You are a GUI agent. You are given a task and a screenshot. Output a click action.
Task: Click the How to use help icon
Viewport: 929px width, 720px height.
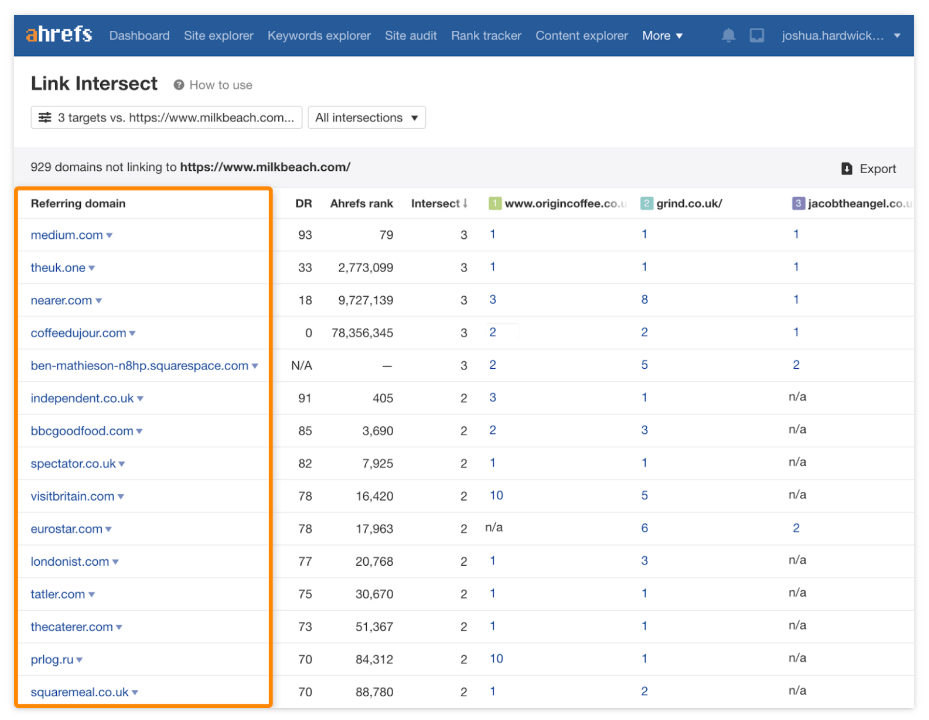point(178,85)
